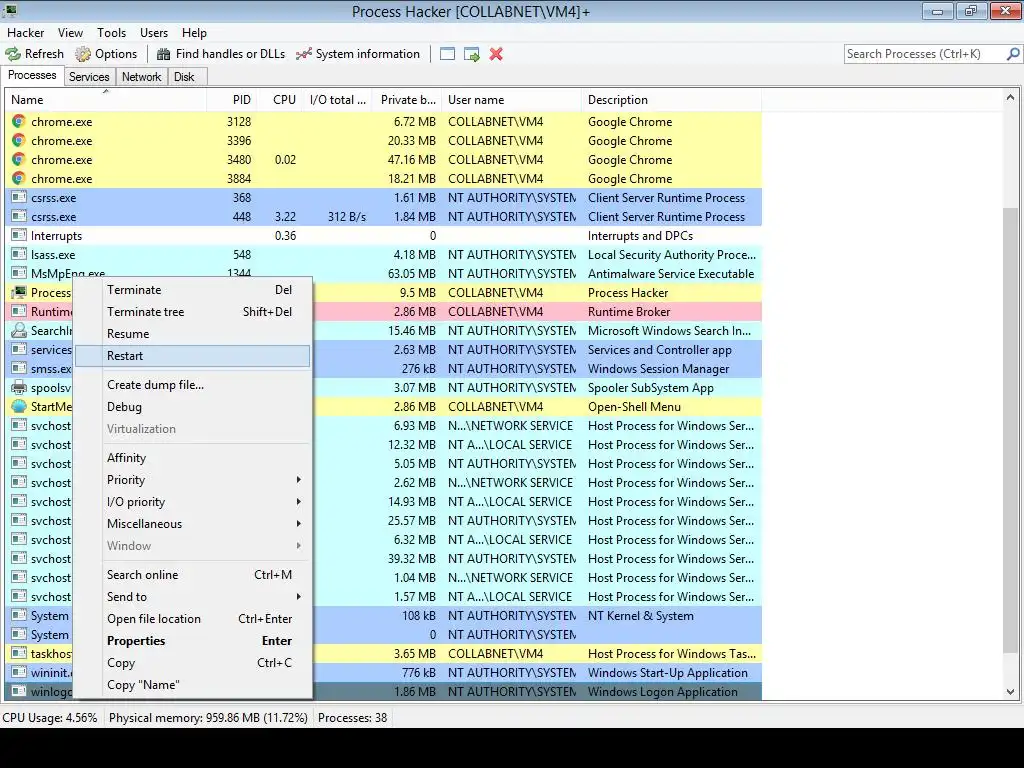Screen dimensions: 1024x768
Task: Sort by the Name column header
Action: tap(106, 100)
